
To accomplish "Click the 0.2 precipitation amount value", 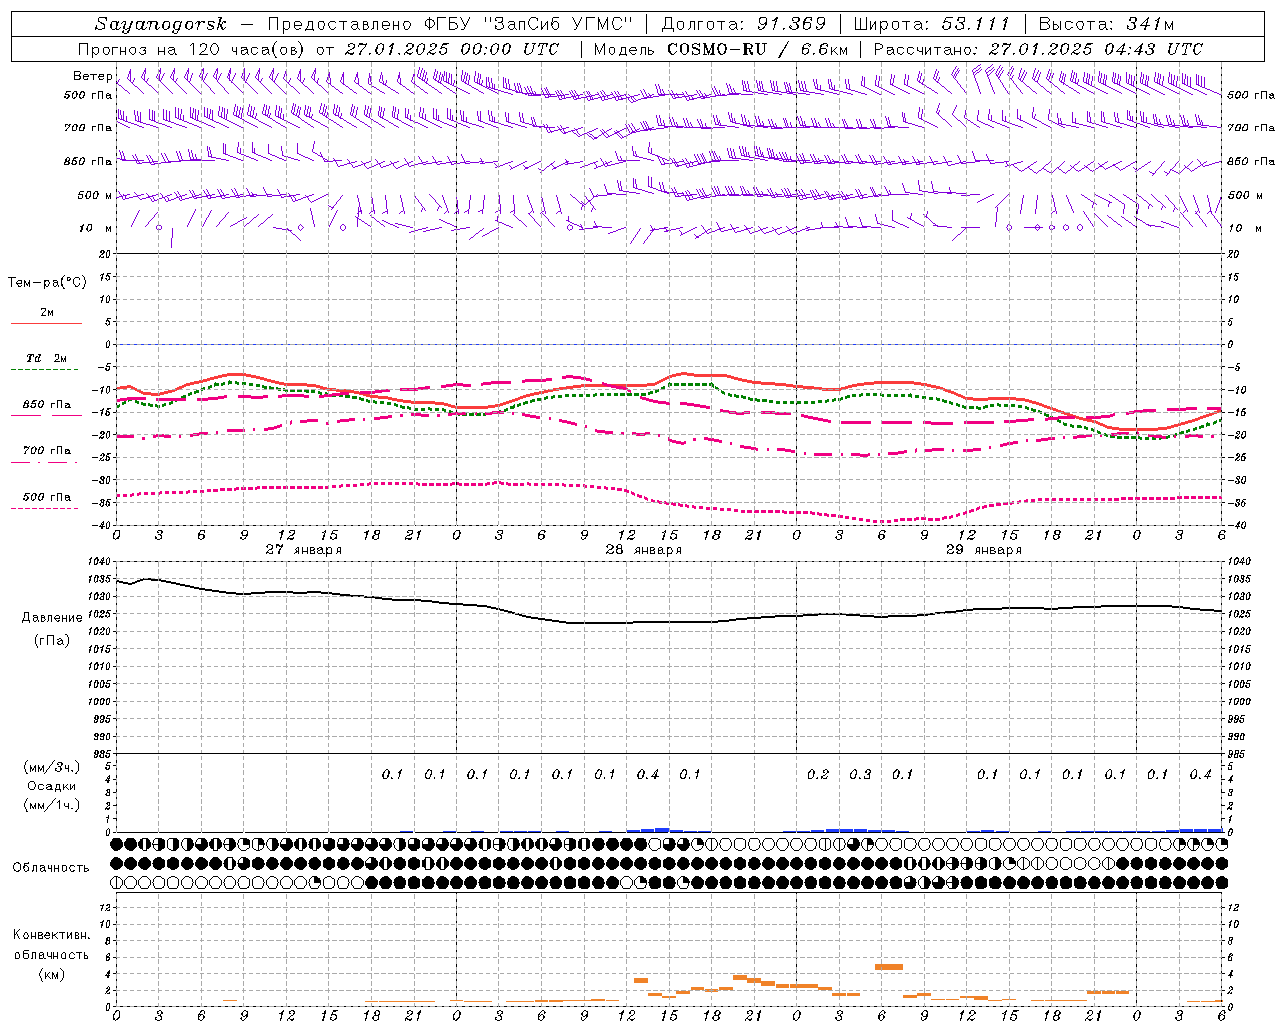I will [x=818, y=775].
